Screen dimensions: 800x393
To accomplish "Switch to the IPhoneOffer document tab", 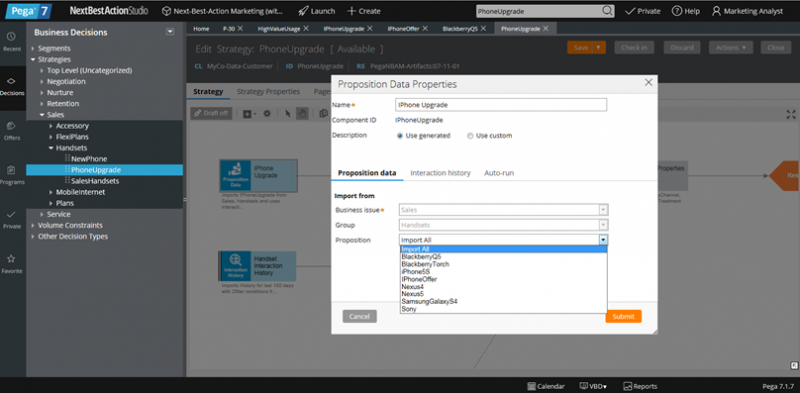I will click(x=403, y=29).
